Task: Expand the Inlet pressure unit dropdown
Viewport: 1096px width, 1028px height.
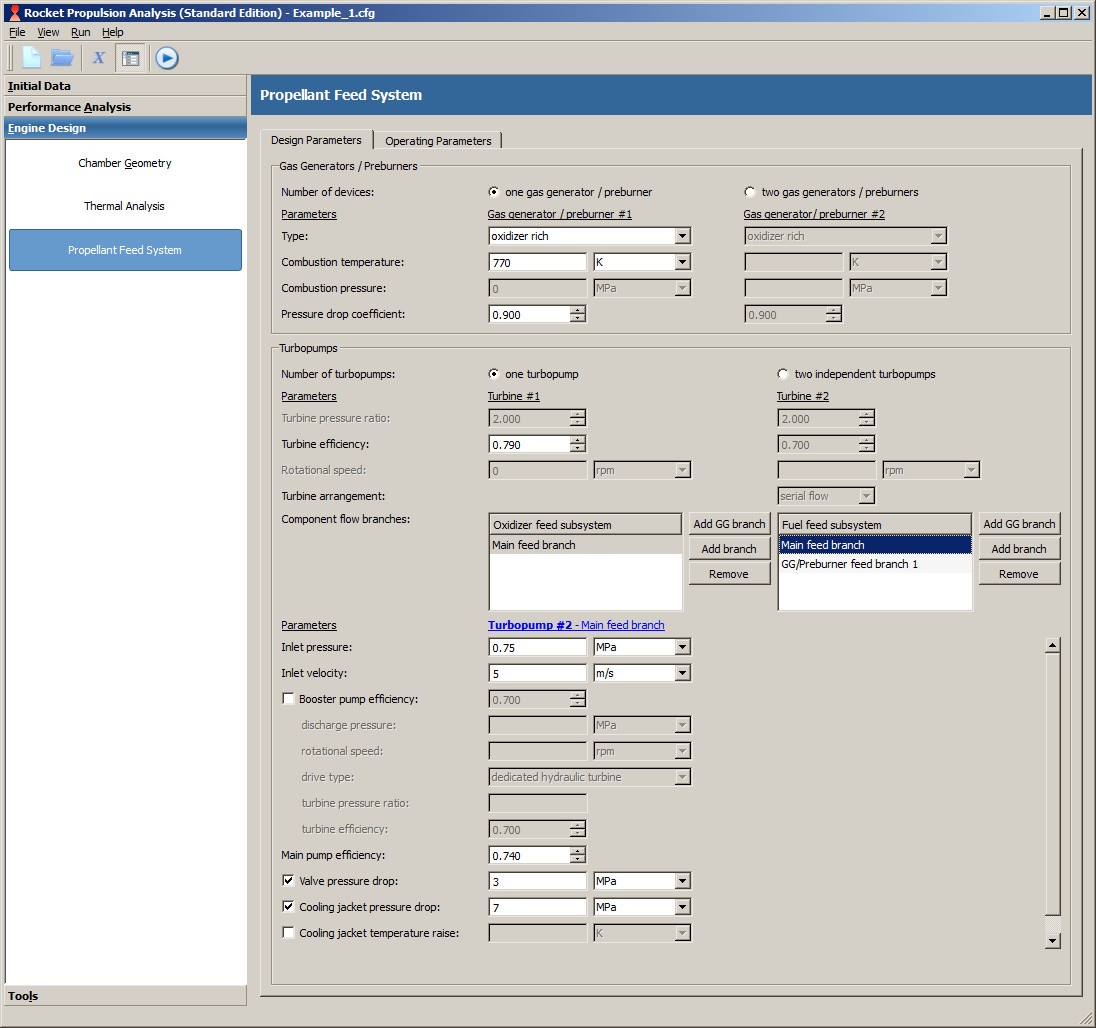Action: (682, 647)
